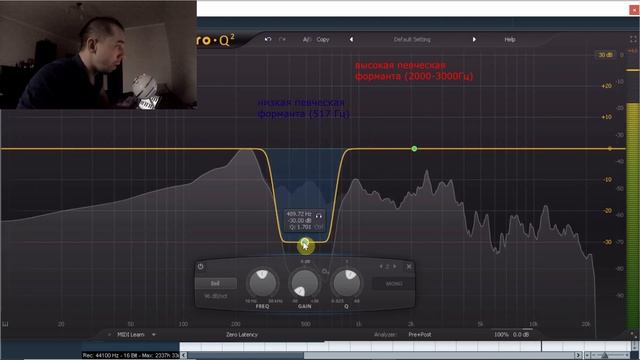Image resolution: width=640 pixels, height=360 pixels.
Task: Click the Copy button
Action: click(x=323, y=39)
